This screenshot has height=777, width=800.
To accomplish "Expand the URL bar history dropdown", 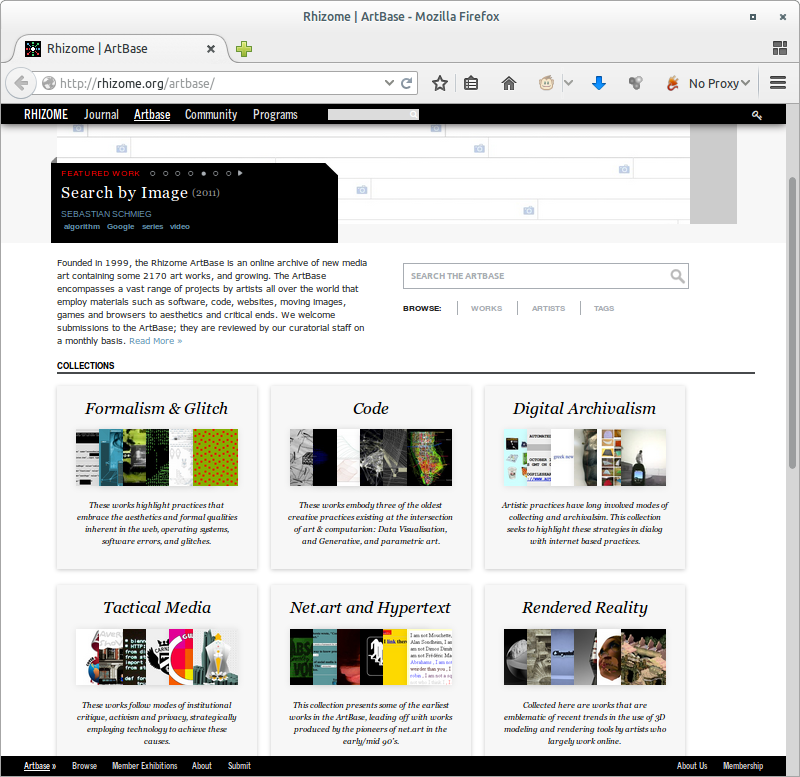I will pos(389,84).
